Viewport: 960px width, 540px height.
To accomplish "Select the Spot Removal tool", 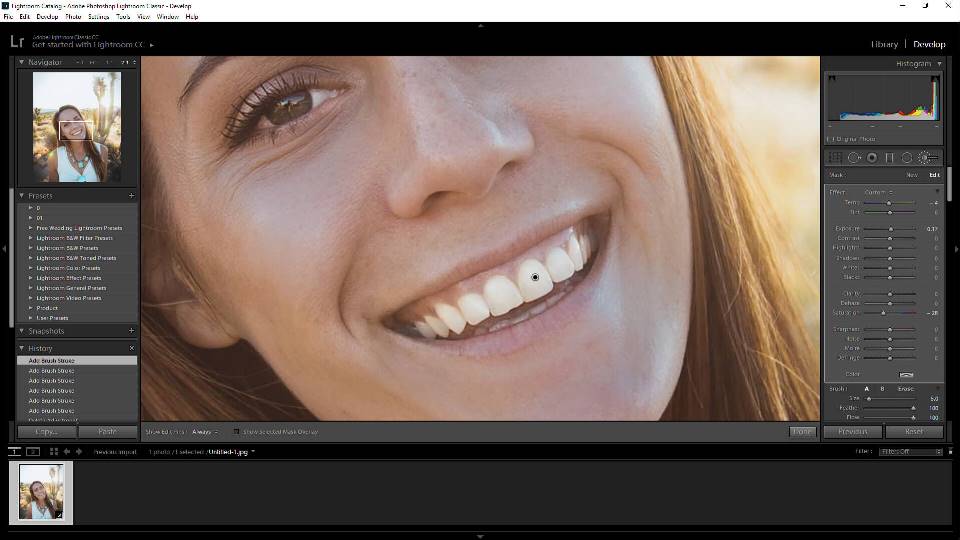I will (x=854, y=158).
